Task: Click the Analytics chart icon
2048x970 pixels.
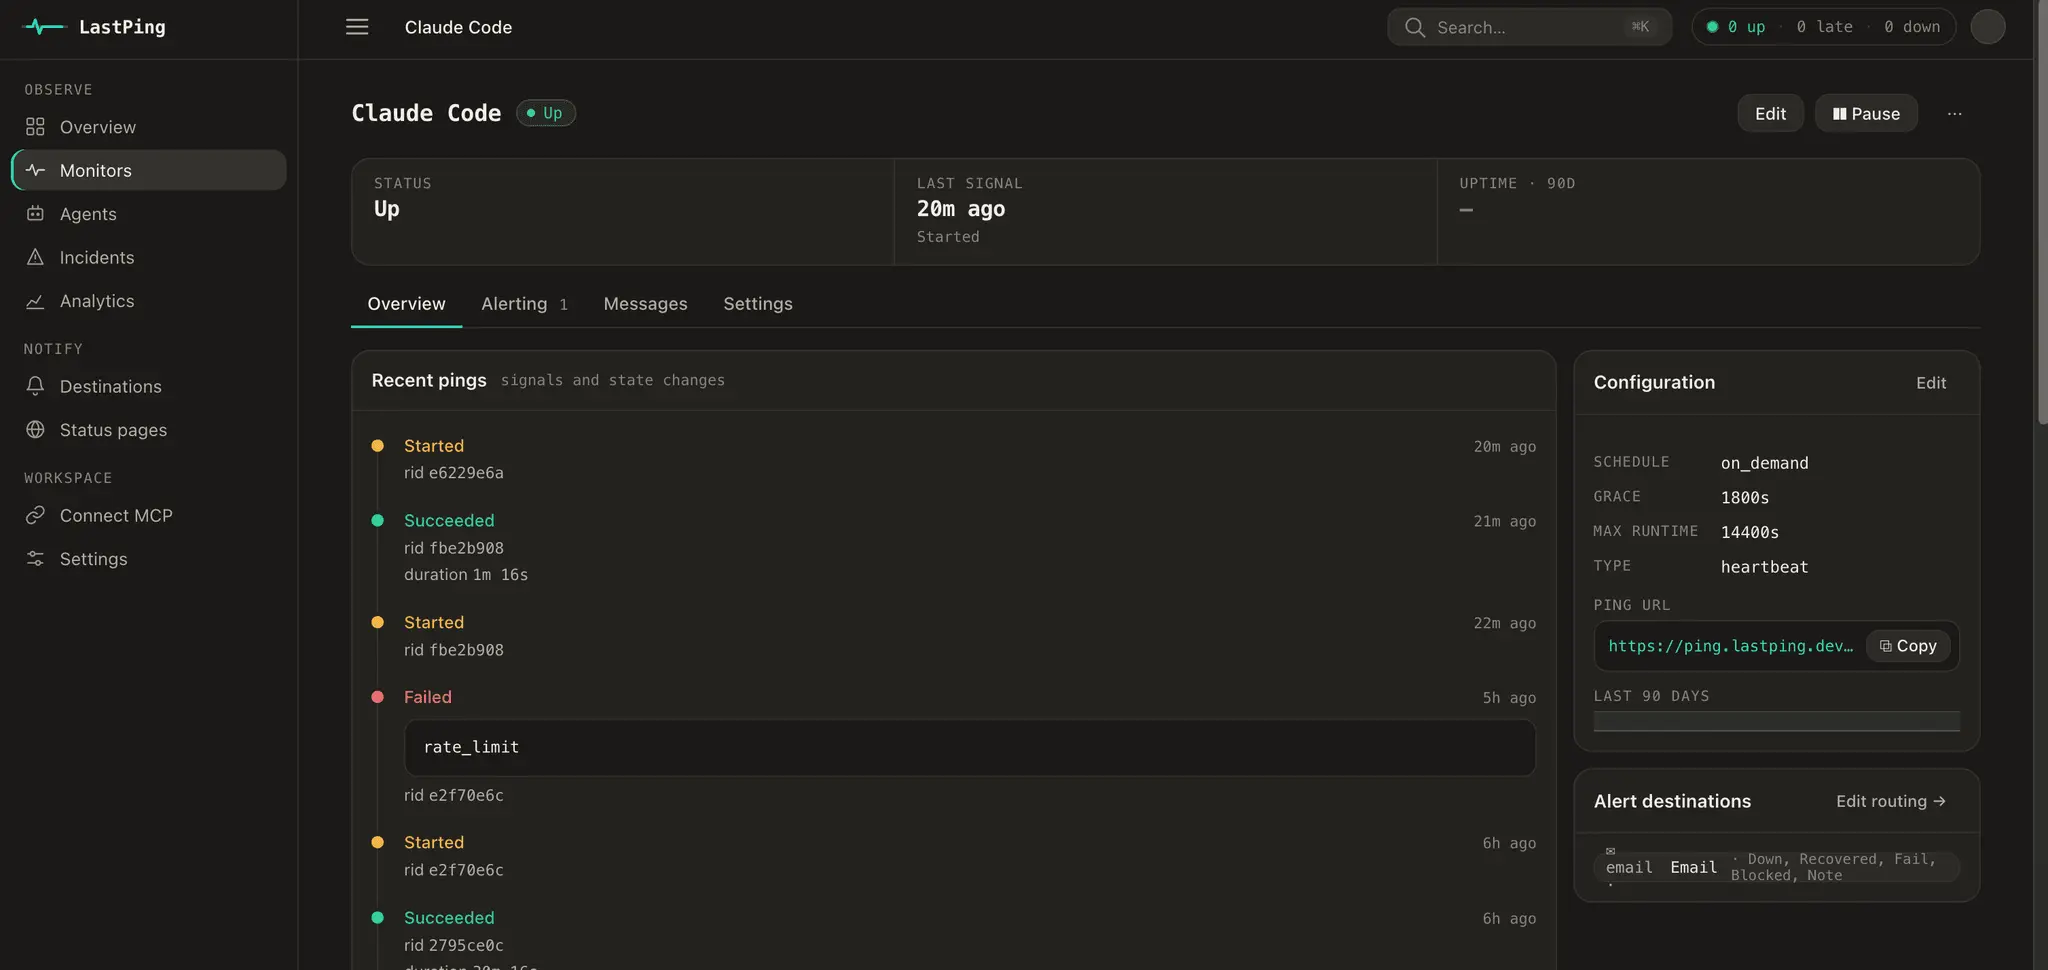Action: pyautogui.click(x=35, y=301)
